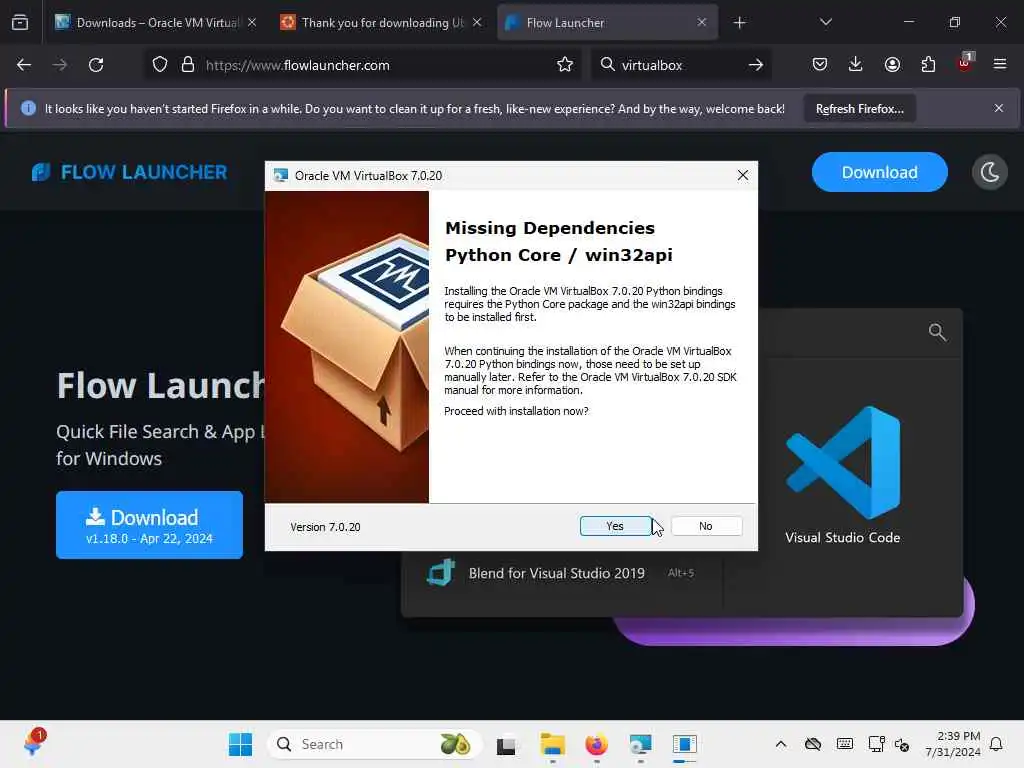Click the header Download button
Image resolution: width=1024 pixels, height=768 pixels.
pyautogui.click(x=879, y=172)
